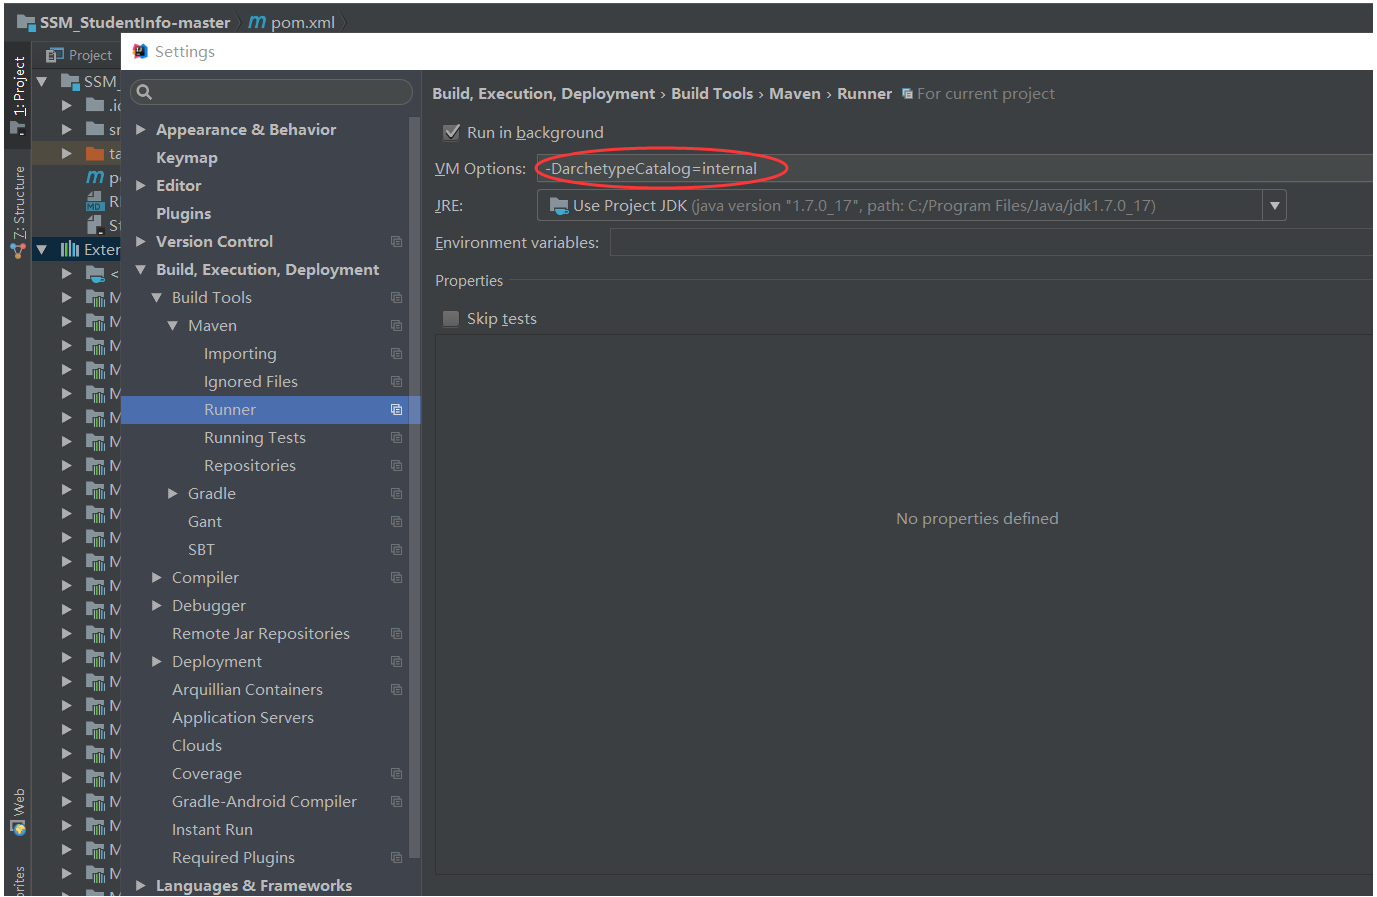Expand the Editor section
The image size is (1377, 897).
click(x=141, y=186)
